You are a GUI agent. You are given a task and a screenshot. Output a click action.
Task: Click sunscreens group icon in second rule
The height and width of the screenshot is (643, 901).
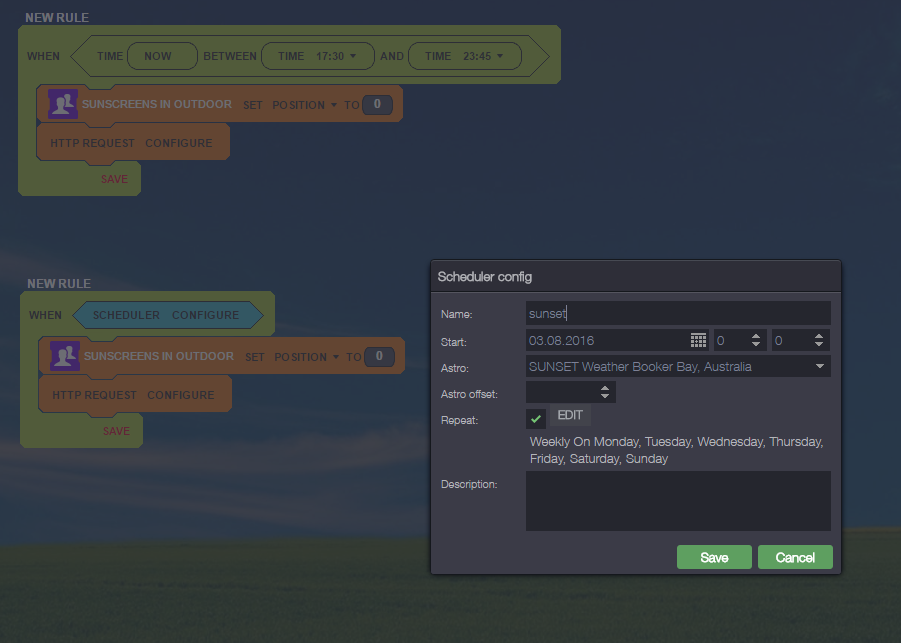click(64, 356)
